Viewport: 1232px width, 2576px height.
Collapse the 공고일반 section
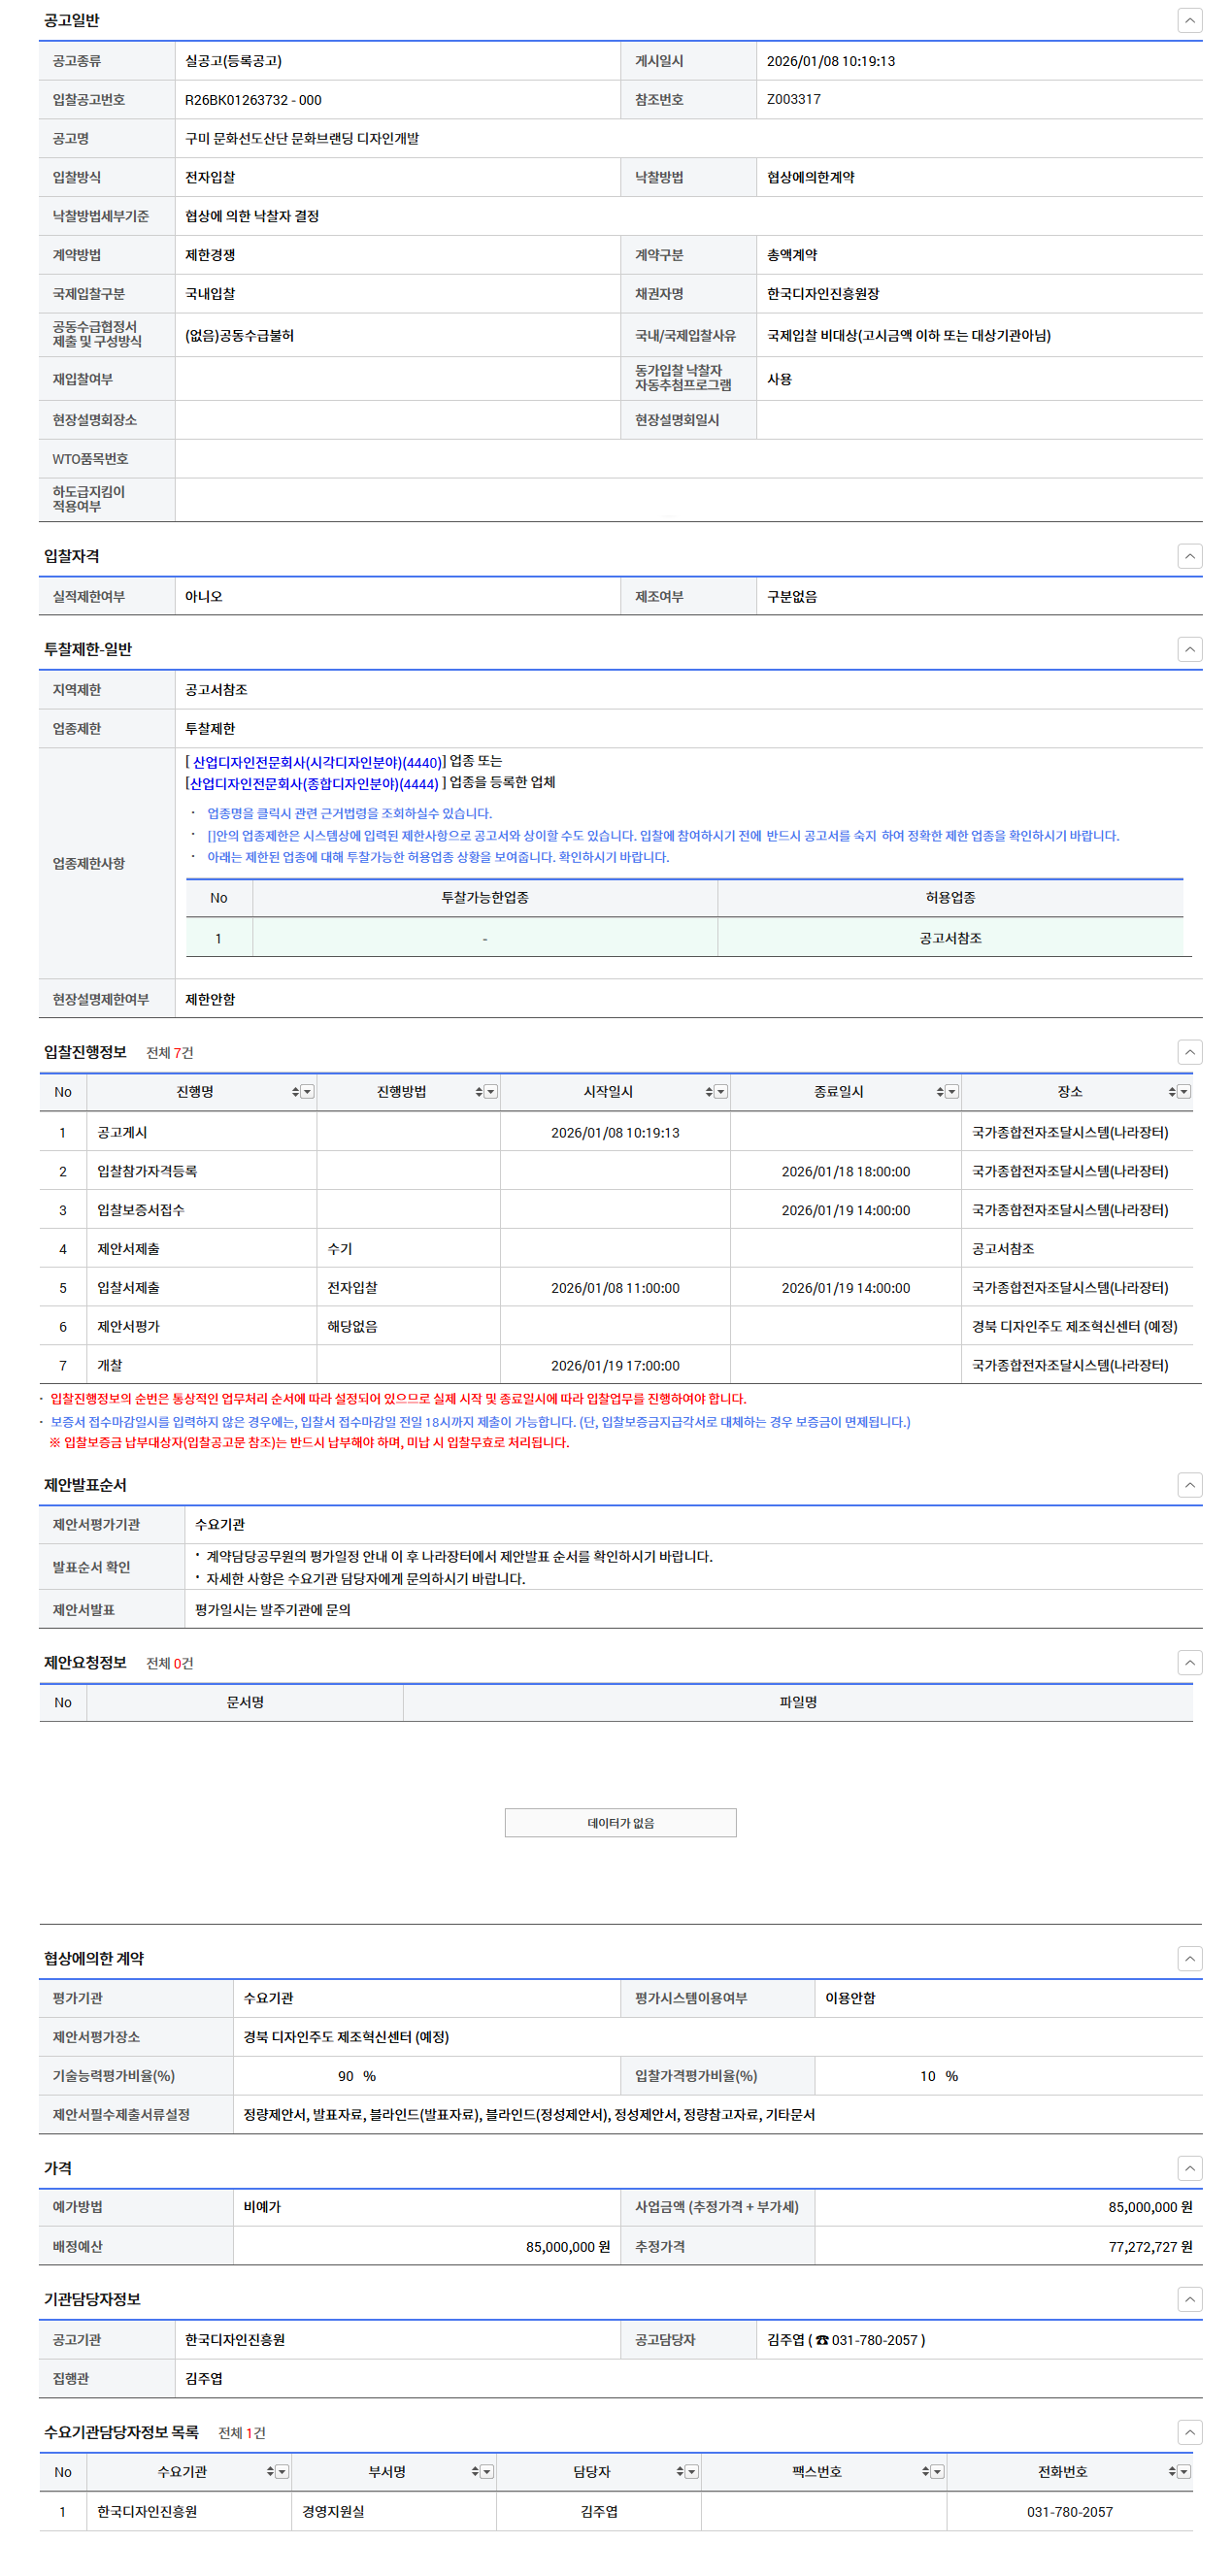1189,21
